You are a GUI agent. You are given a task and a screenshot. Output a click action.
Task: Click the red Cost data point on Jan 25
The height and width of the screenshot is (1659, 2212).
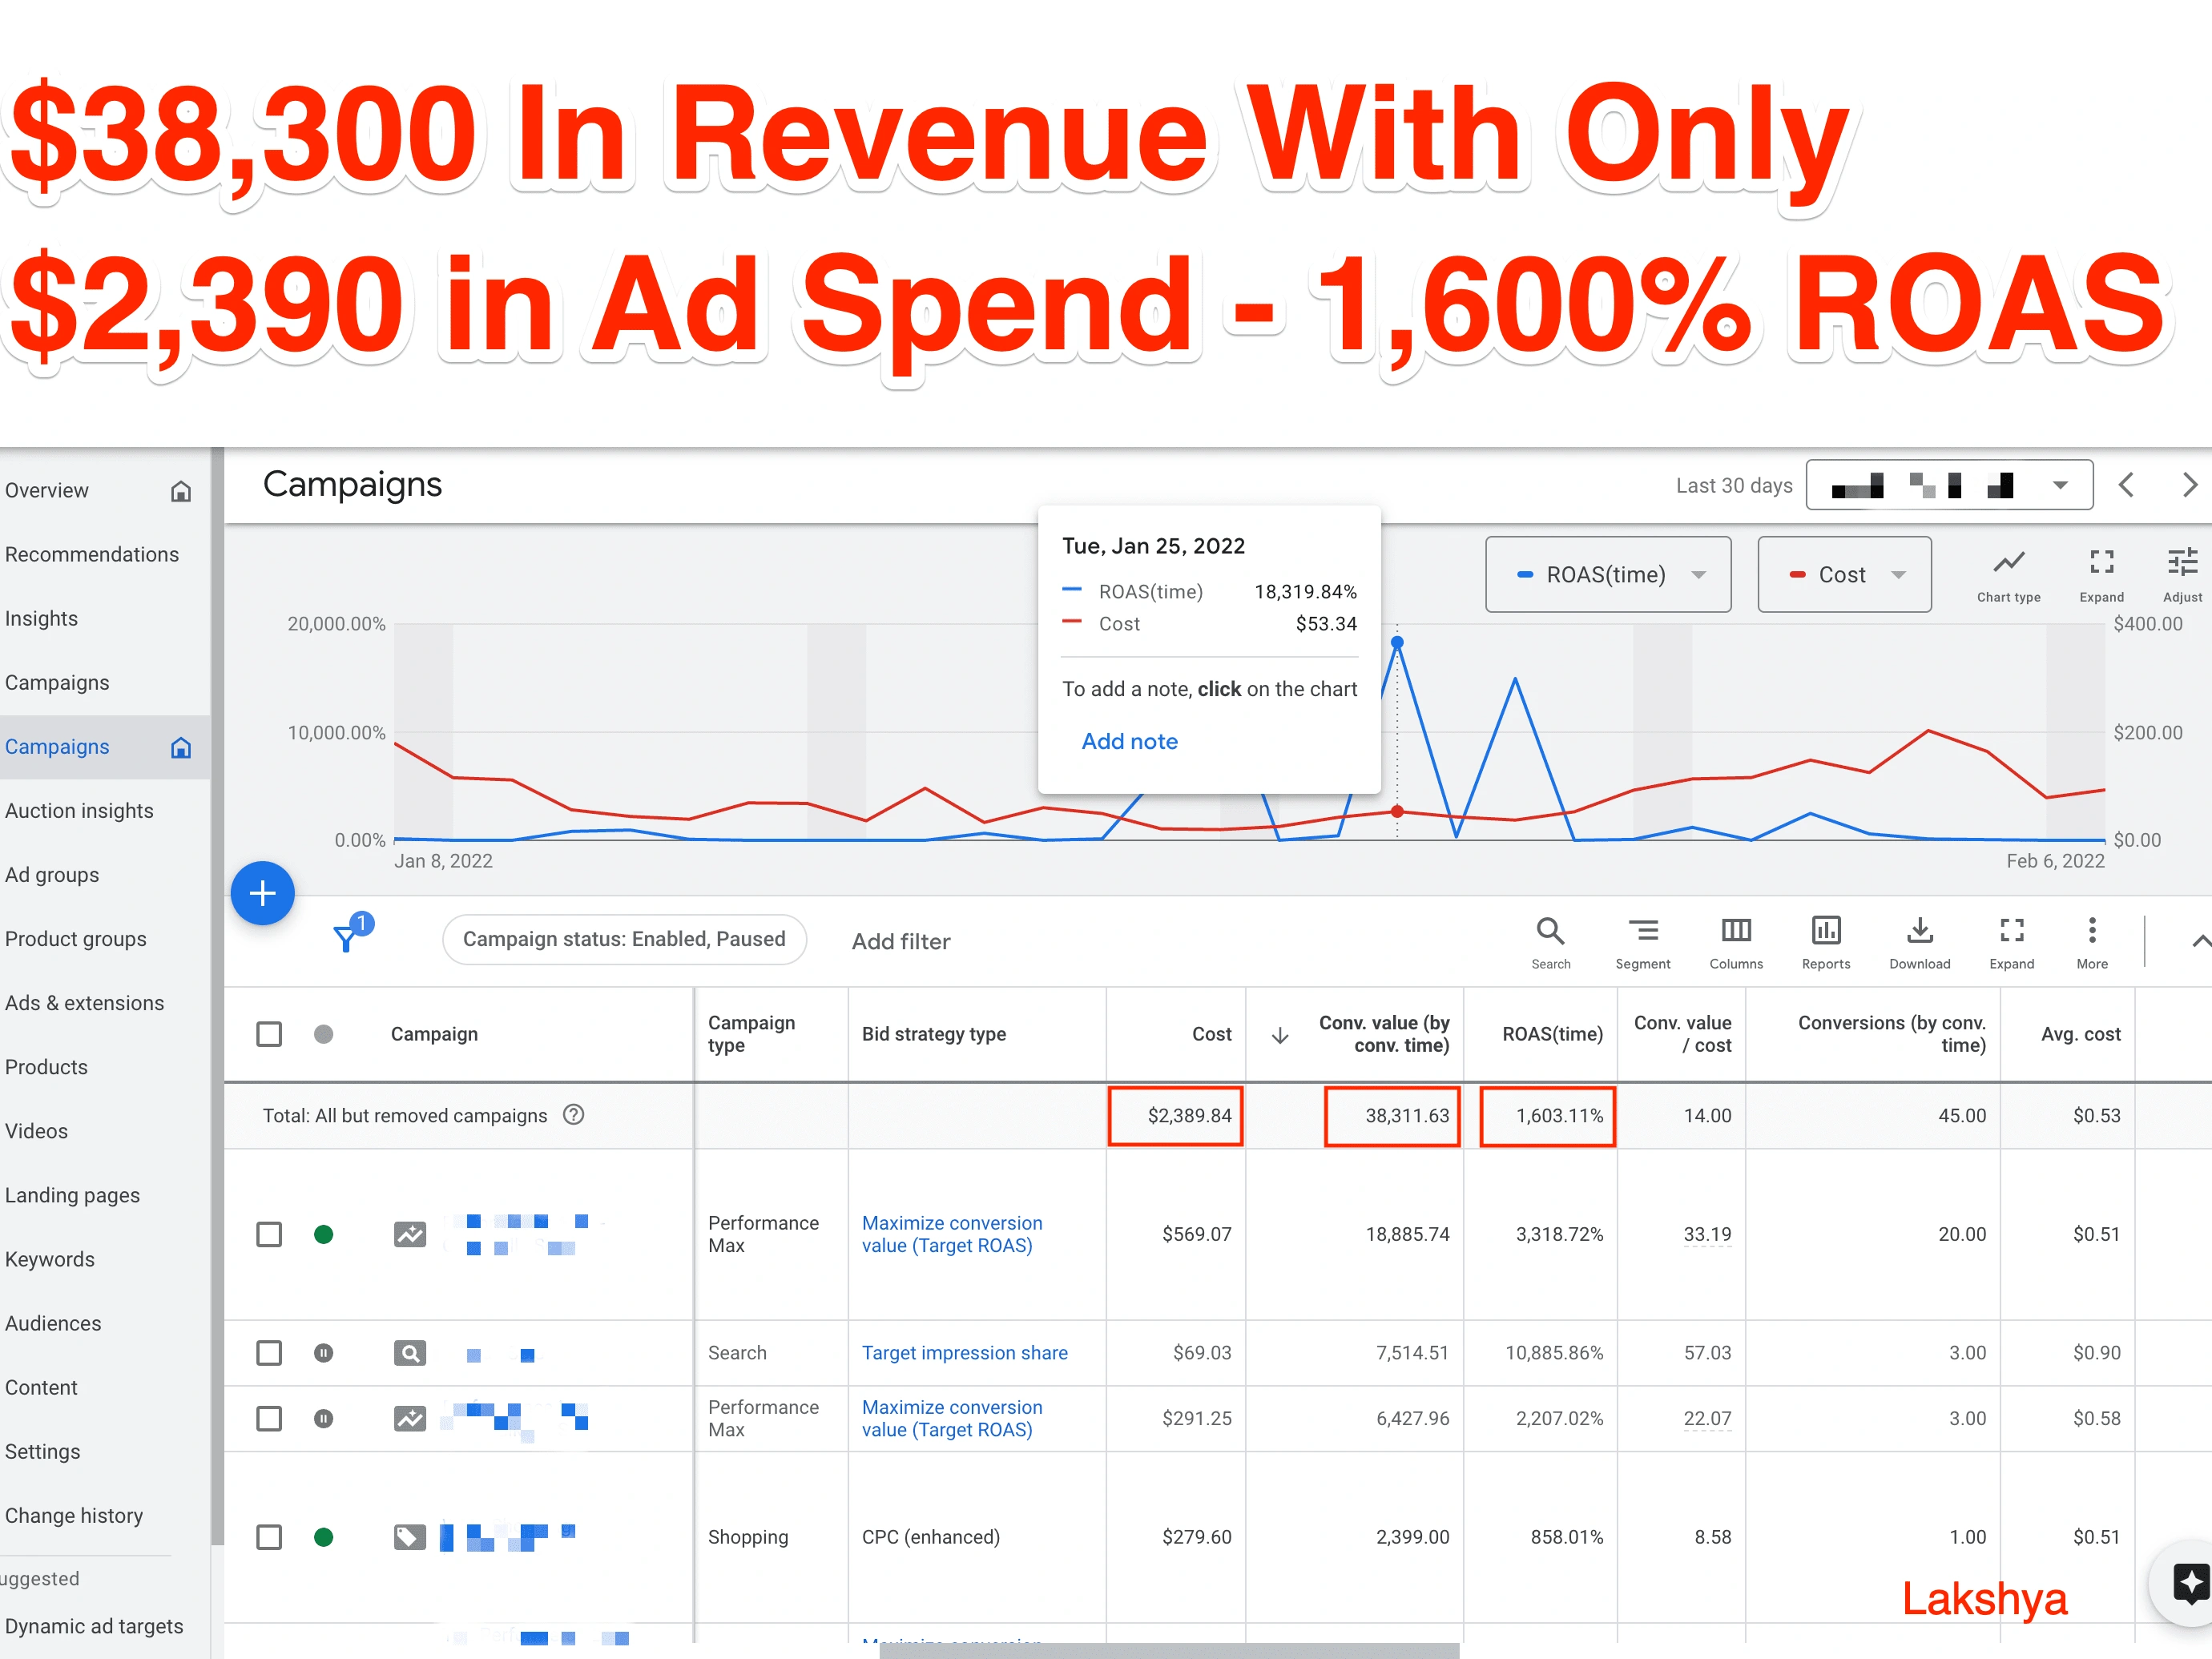[x=1397, y=811]
